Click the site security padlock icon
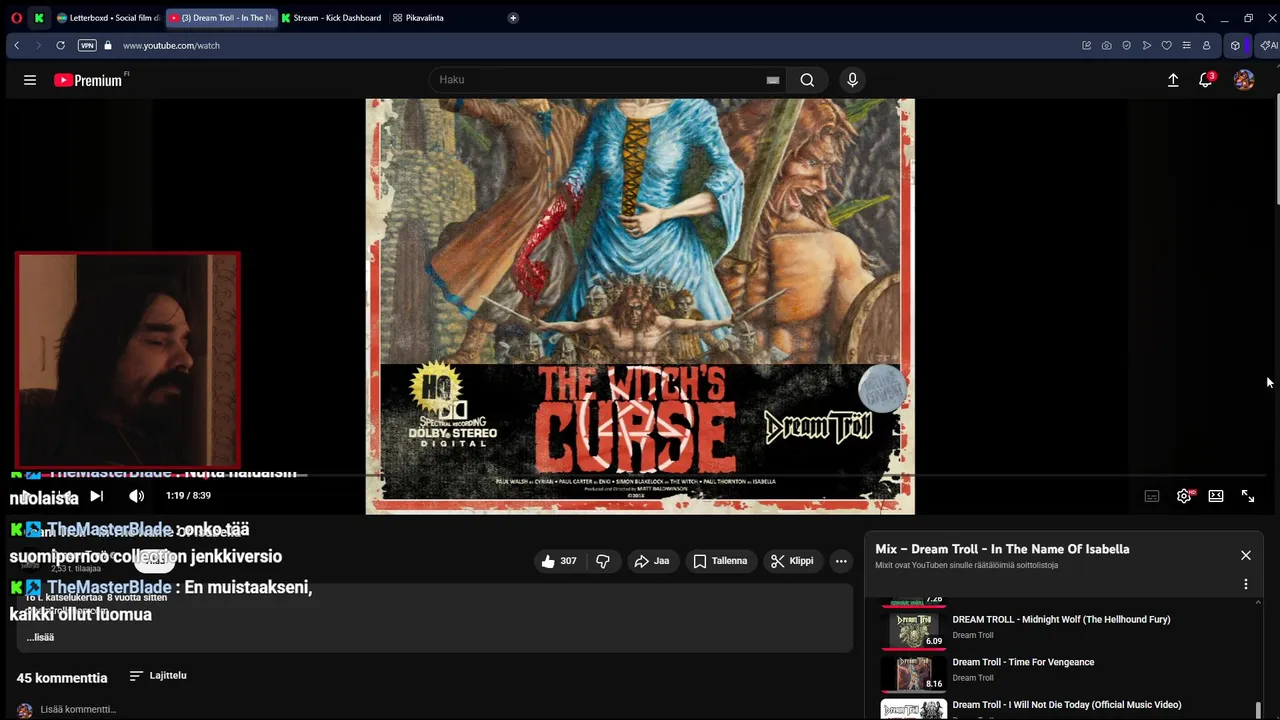Screen dimensions: 1280x720 (x=107, y=45)
